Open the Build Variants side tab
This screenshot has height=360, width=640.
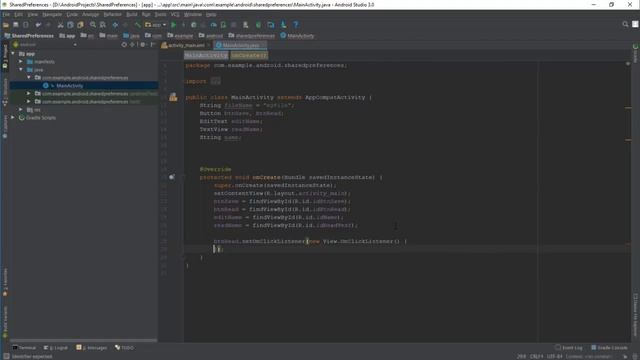coord(5,322)
